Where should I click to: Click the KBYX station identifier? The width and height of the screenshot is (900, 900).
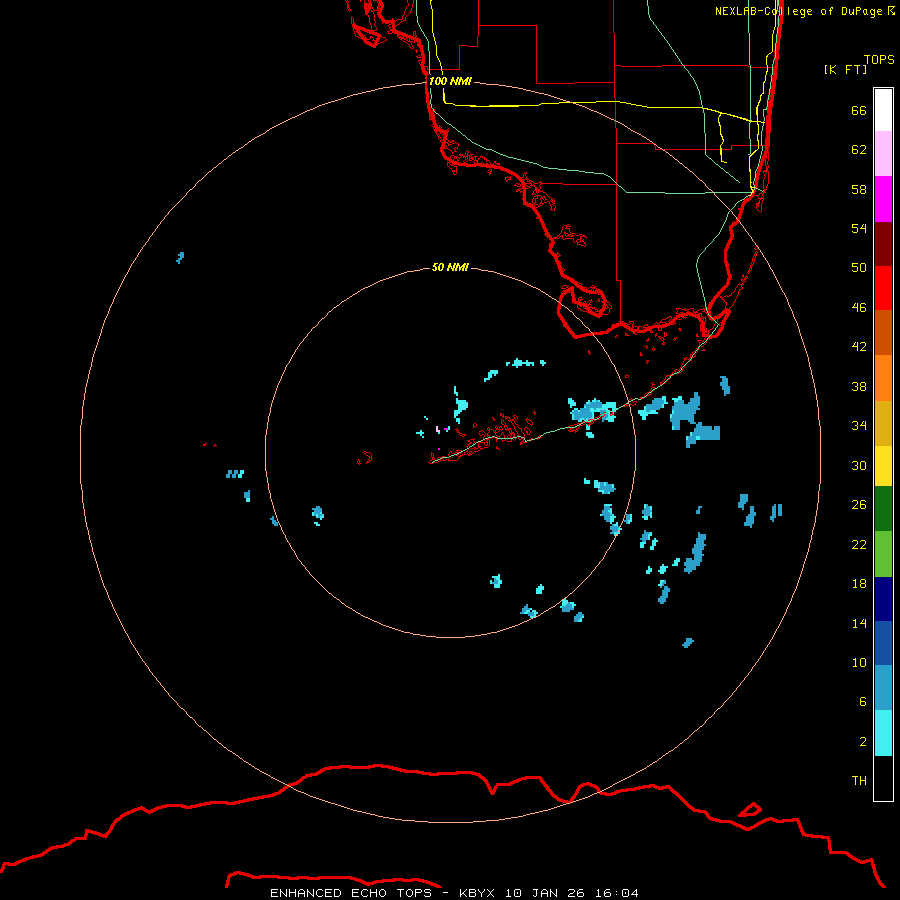coord(476,893)
